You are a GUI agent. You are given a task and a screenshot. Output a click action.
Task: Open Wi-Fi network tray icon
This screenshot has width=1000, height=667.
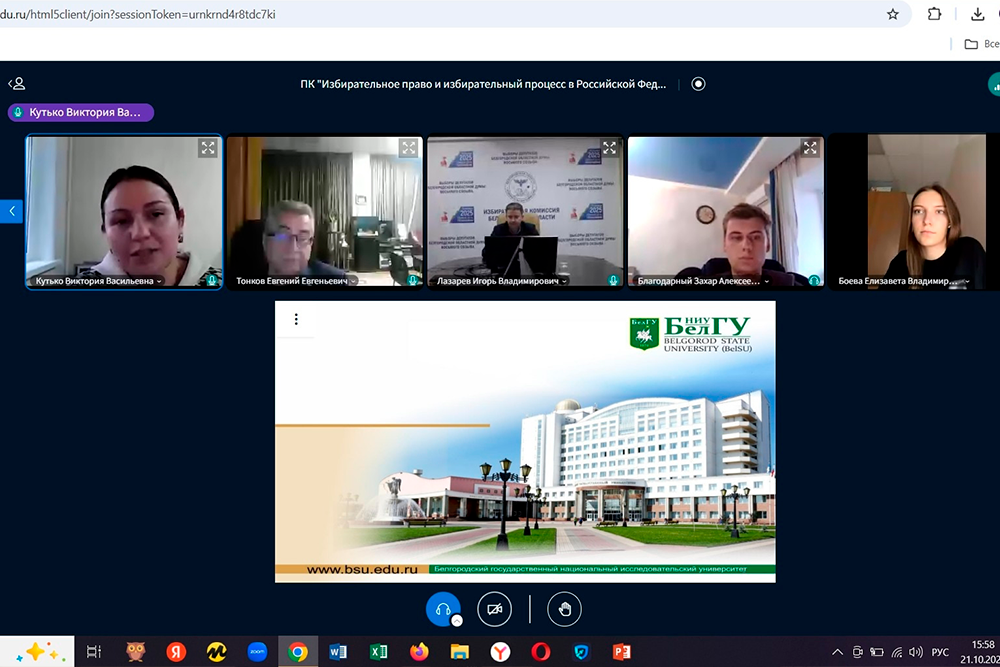point(897,652)
